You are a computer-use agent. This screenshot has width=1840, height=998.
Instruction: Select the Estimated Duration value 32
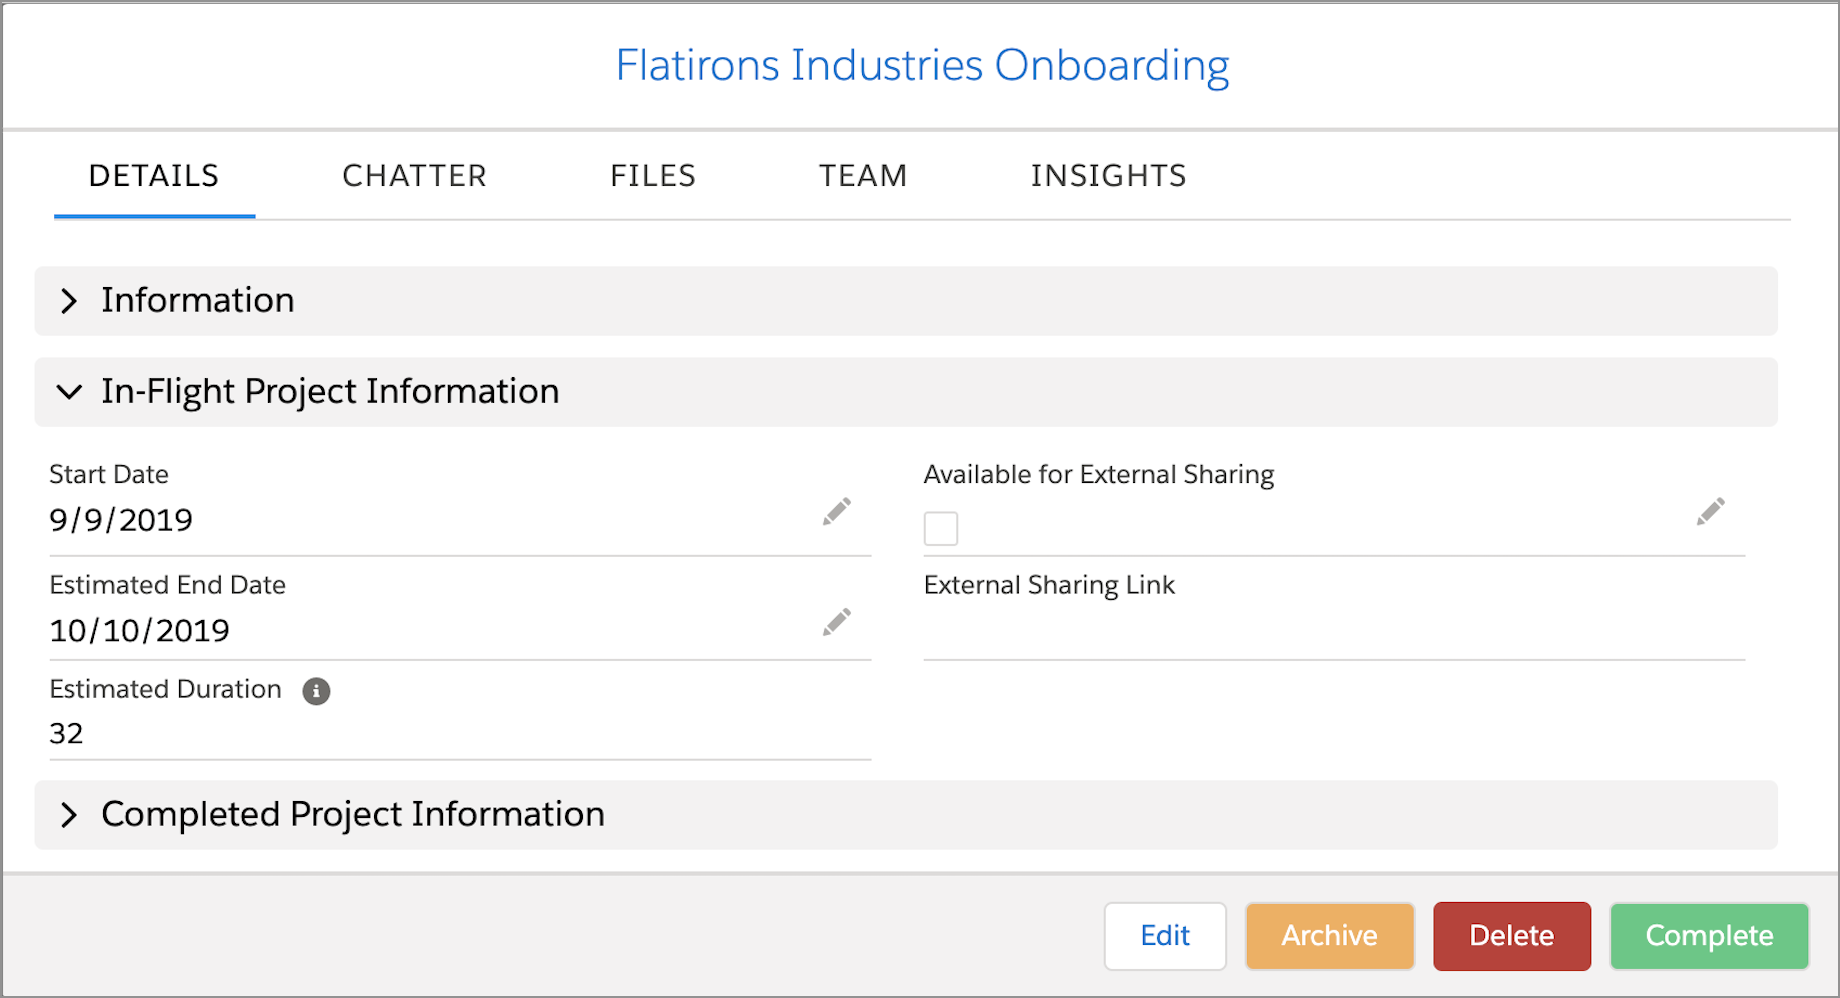(x=66, y=734)
